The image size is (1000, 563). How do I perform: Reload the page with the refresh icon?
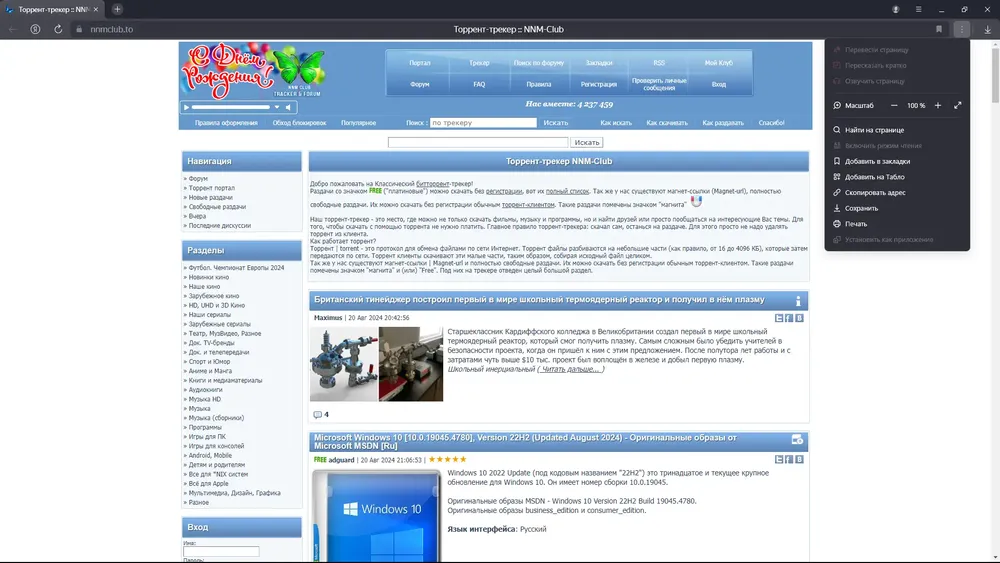(x=58, y=29)
